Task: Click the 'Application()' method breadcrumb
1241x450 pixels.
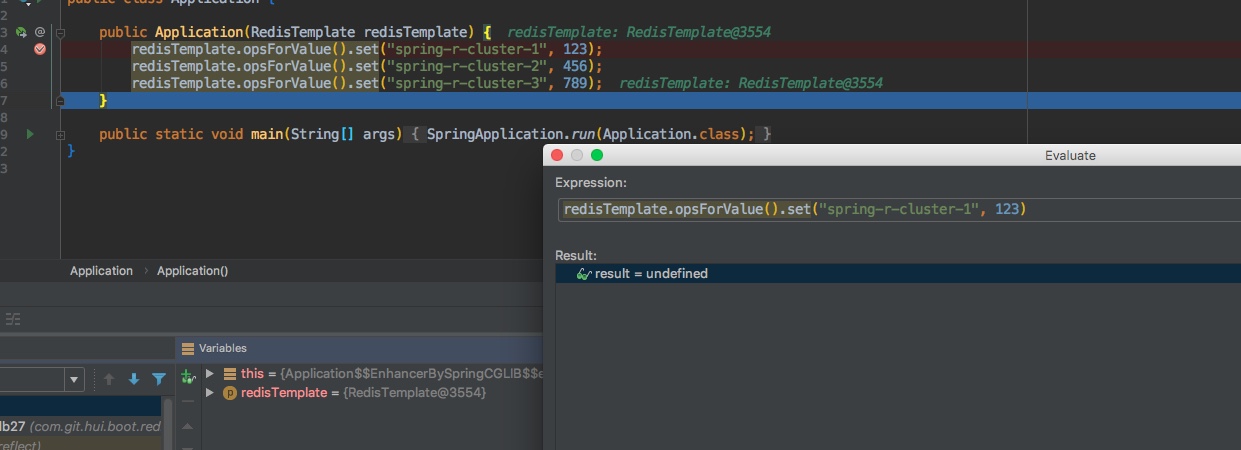Action: [192, 271]
